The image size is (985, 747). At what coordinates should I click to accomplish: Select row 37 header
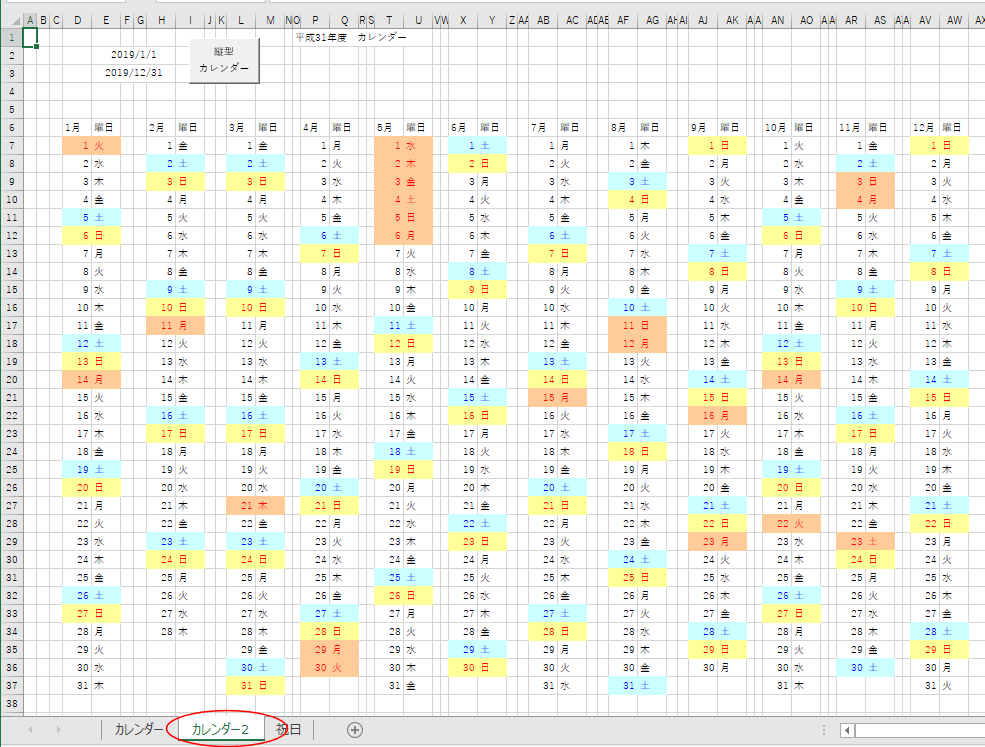pos(10,685)
